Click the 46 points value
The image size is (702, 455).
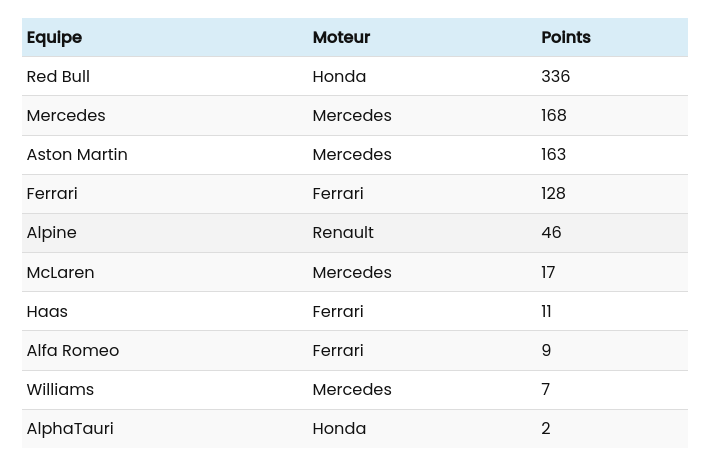coord(551,232)
